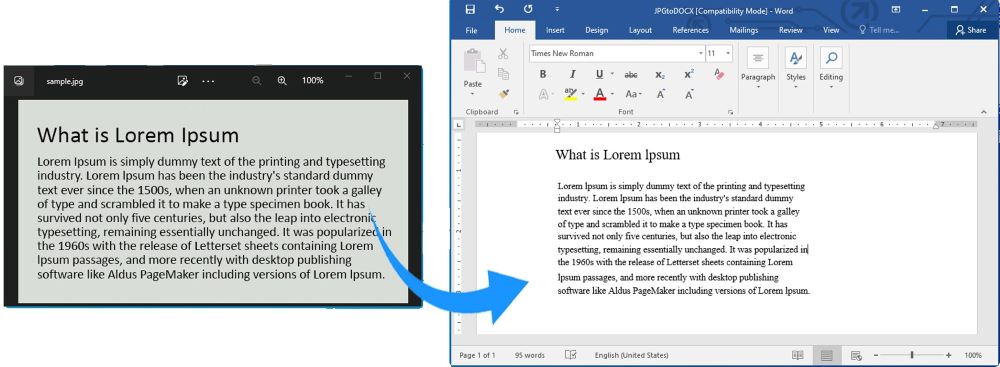Select the Home ribbon tab

[515, 30]
